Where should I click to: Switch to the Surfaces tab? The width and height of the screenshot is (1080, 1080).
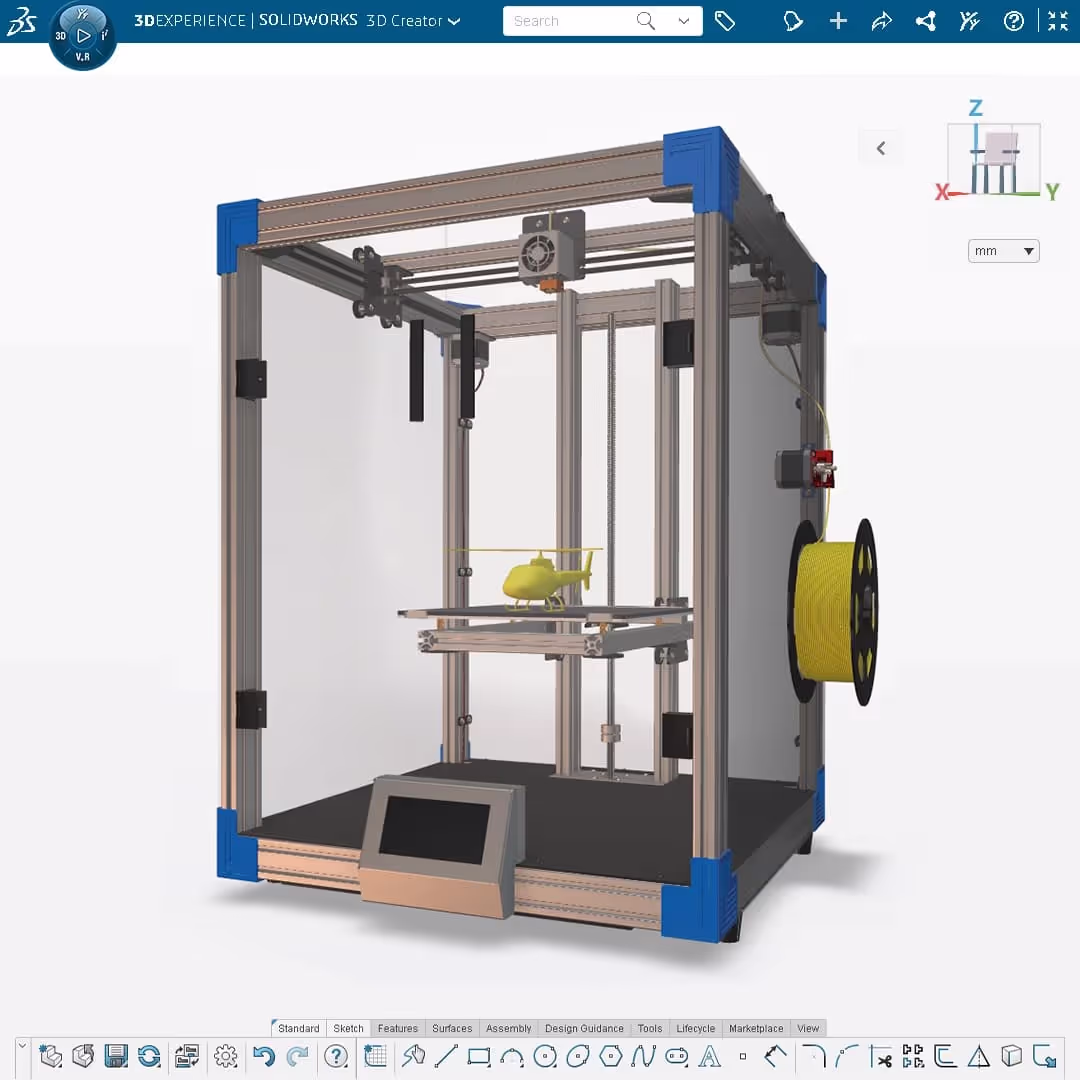pyautogui.click(x=452, y=1028)
